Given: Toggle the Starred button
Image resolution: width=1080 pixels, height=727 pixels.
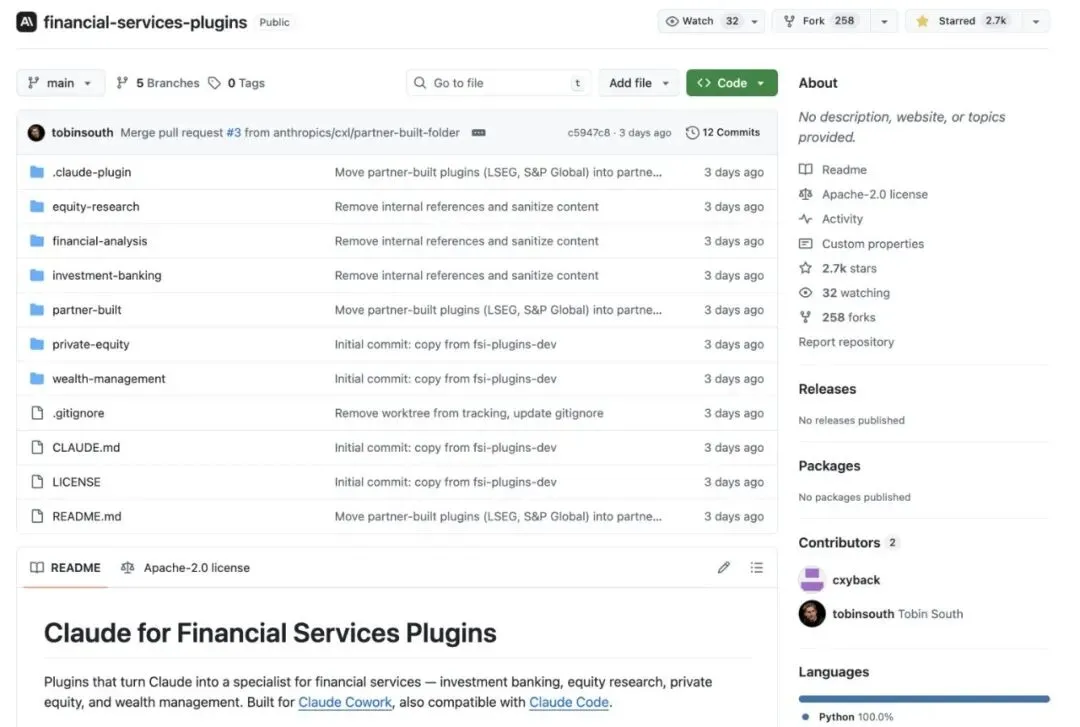Looking at the screenshot, I should (x=961, y=21).
